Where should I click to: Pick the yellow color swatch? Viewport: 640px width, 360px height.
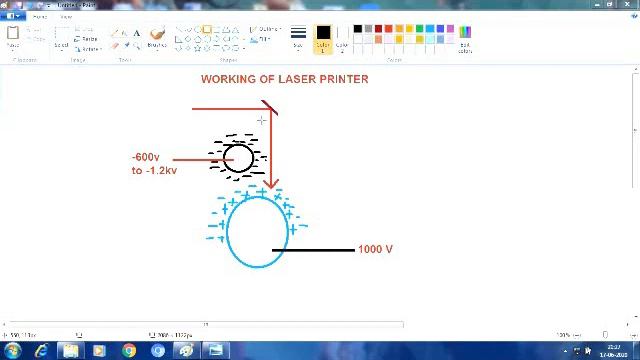tap(409, 29)
